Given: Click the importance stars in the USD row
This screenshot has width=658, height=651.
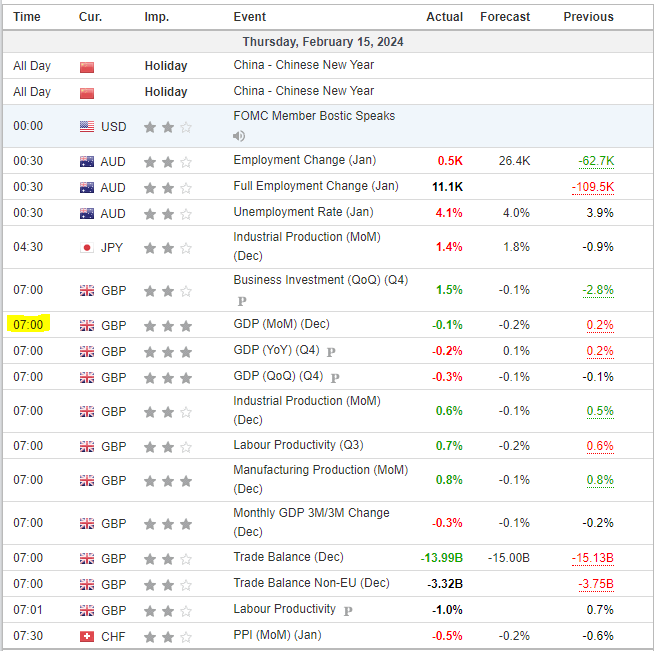Looking at the screenshot, I should point(167,127).
